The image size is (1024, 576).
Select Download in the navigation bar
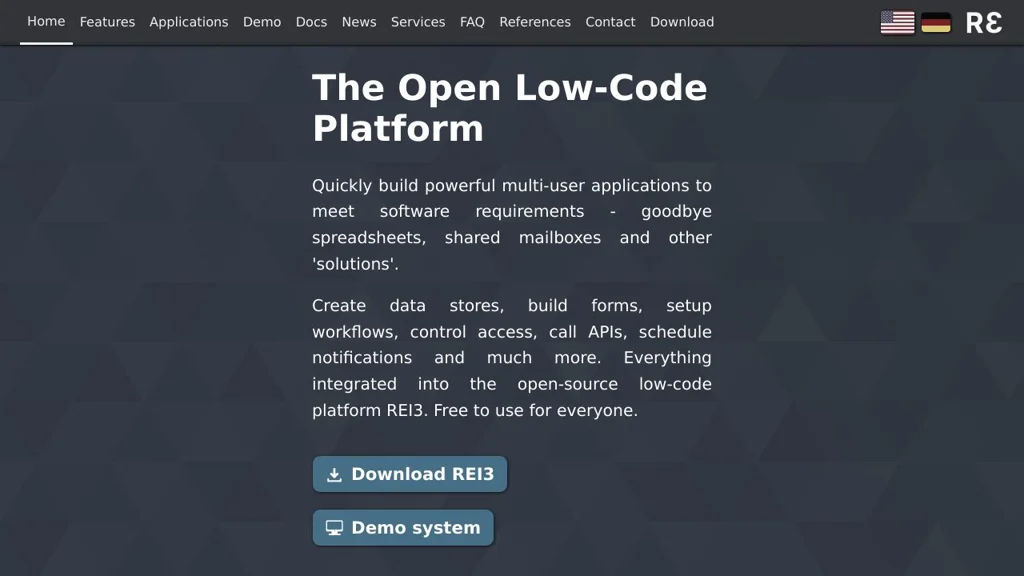682,22
